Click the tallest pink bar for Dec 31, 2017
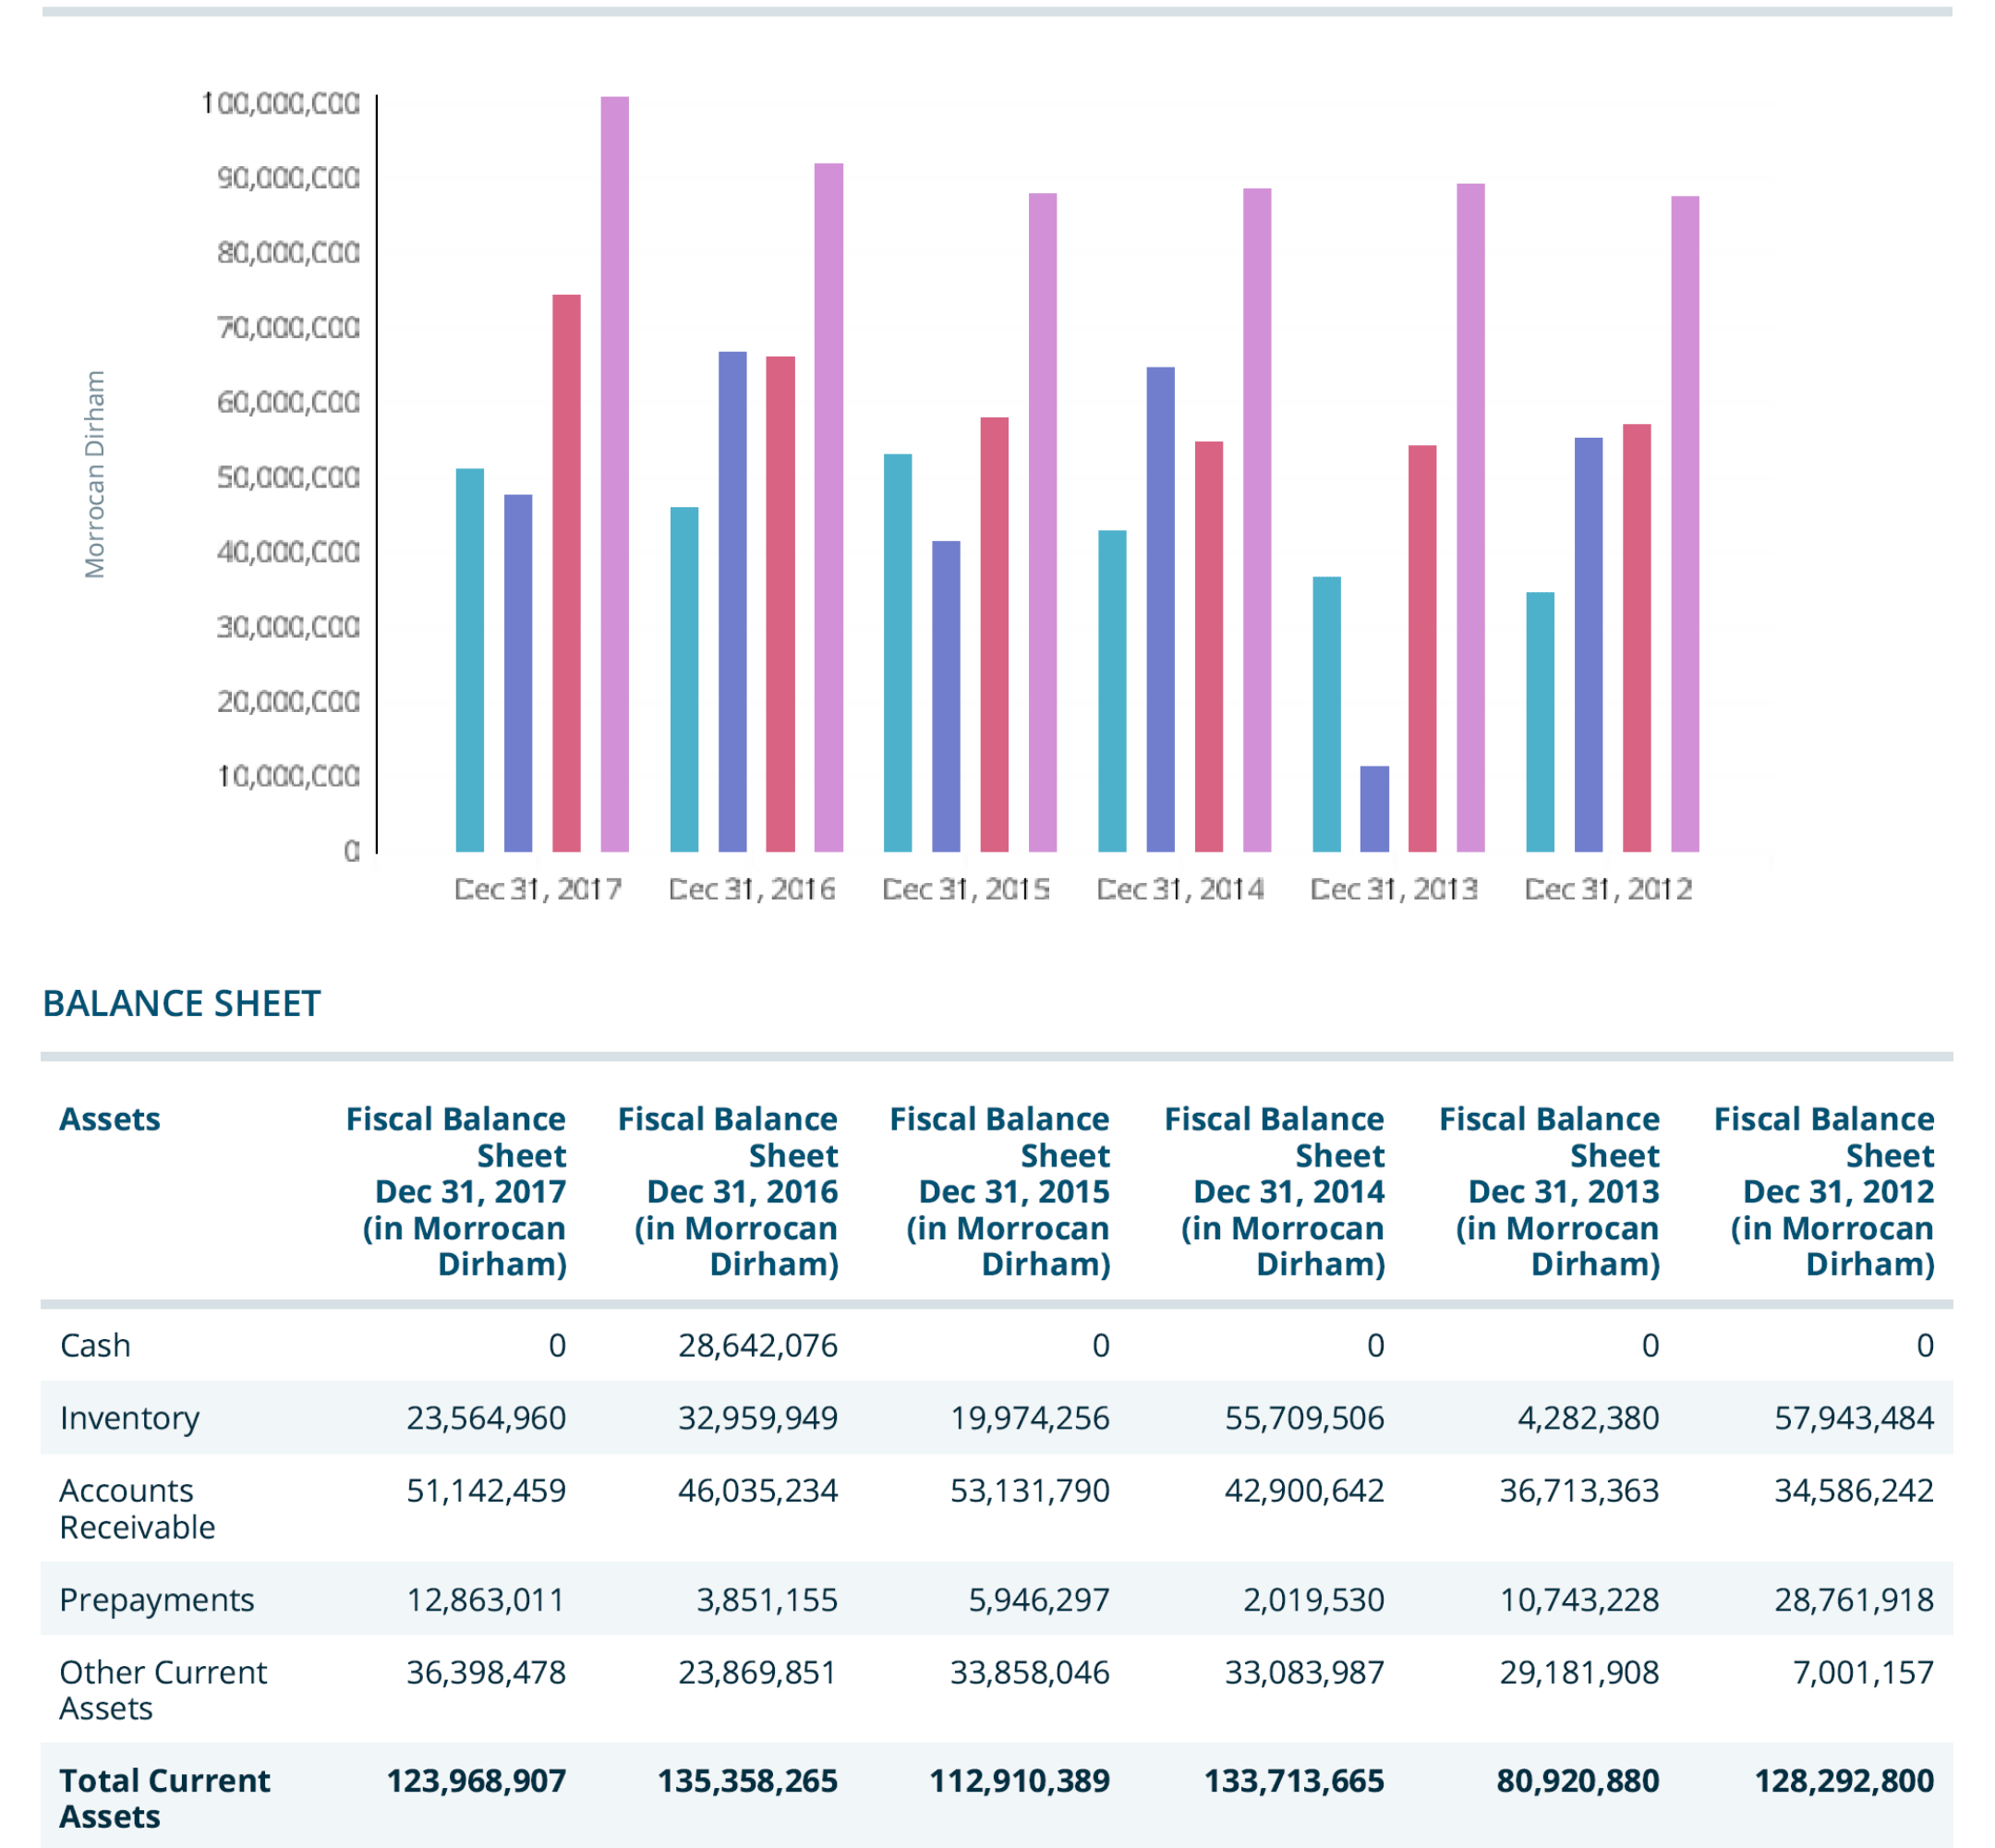This screenshot has height=1848, width=1995. [x=615, y=474]
